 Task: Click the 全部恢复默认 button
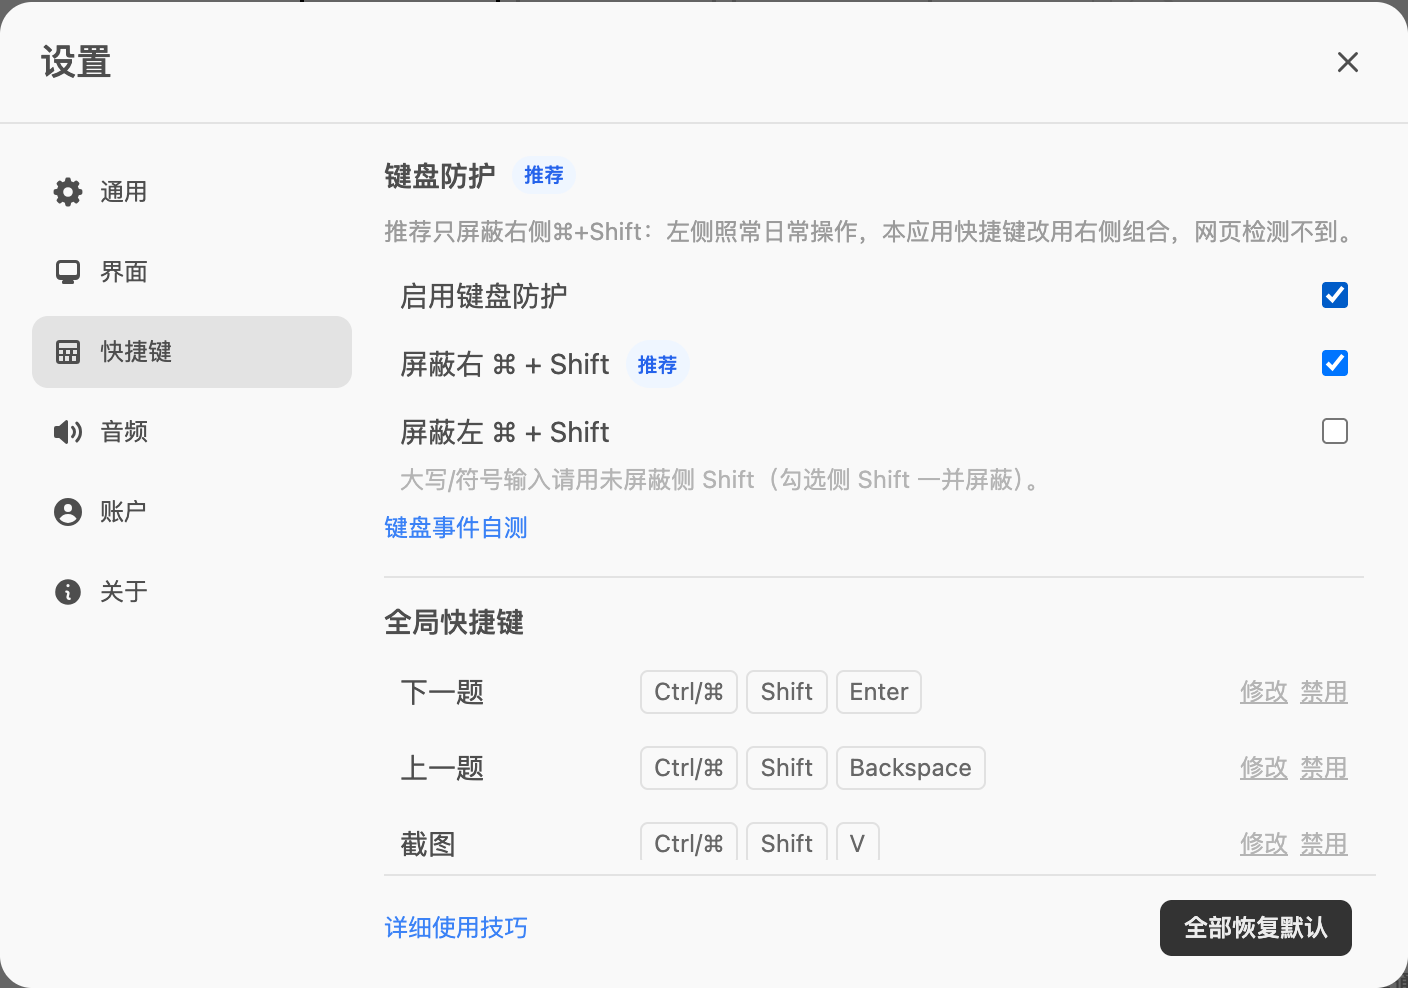pos(1256,928)
